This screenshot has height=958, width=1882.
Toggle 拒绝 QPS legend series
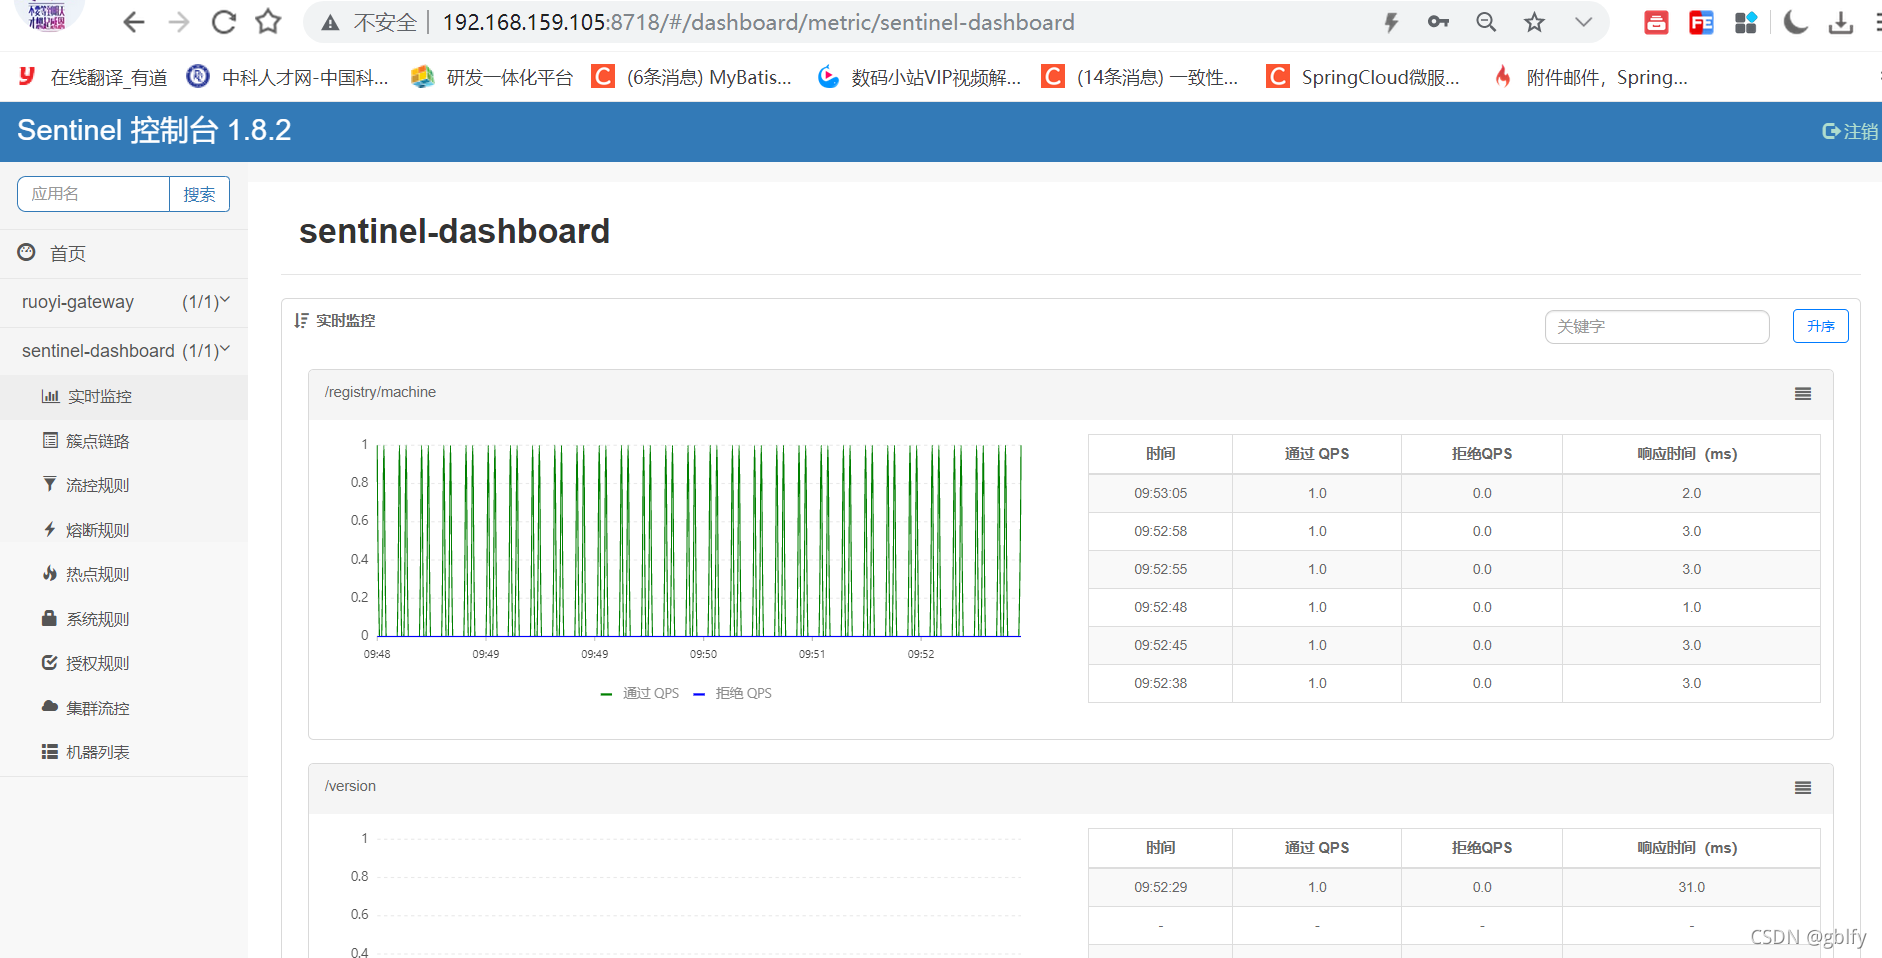click(x=732, y=693)
